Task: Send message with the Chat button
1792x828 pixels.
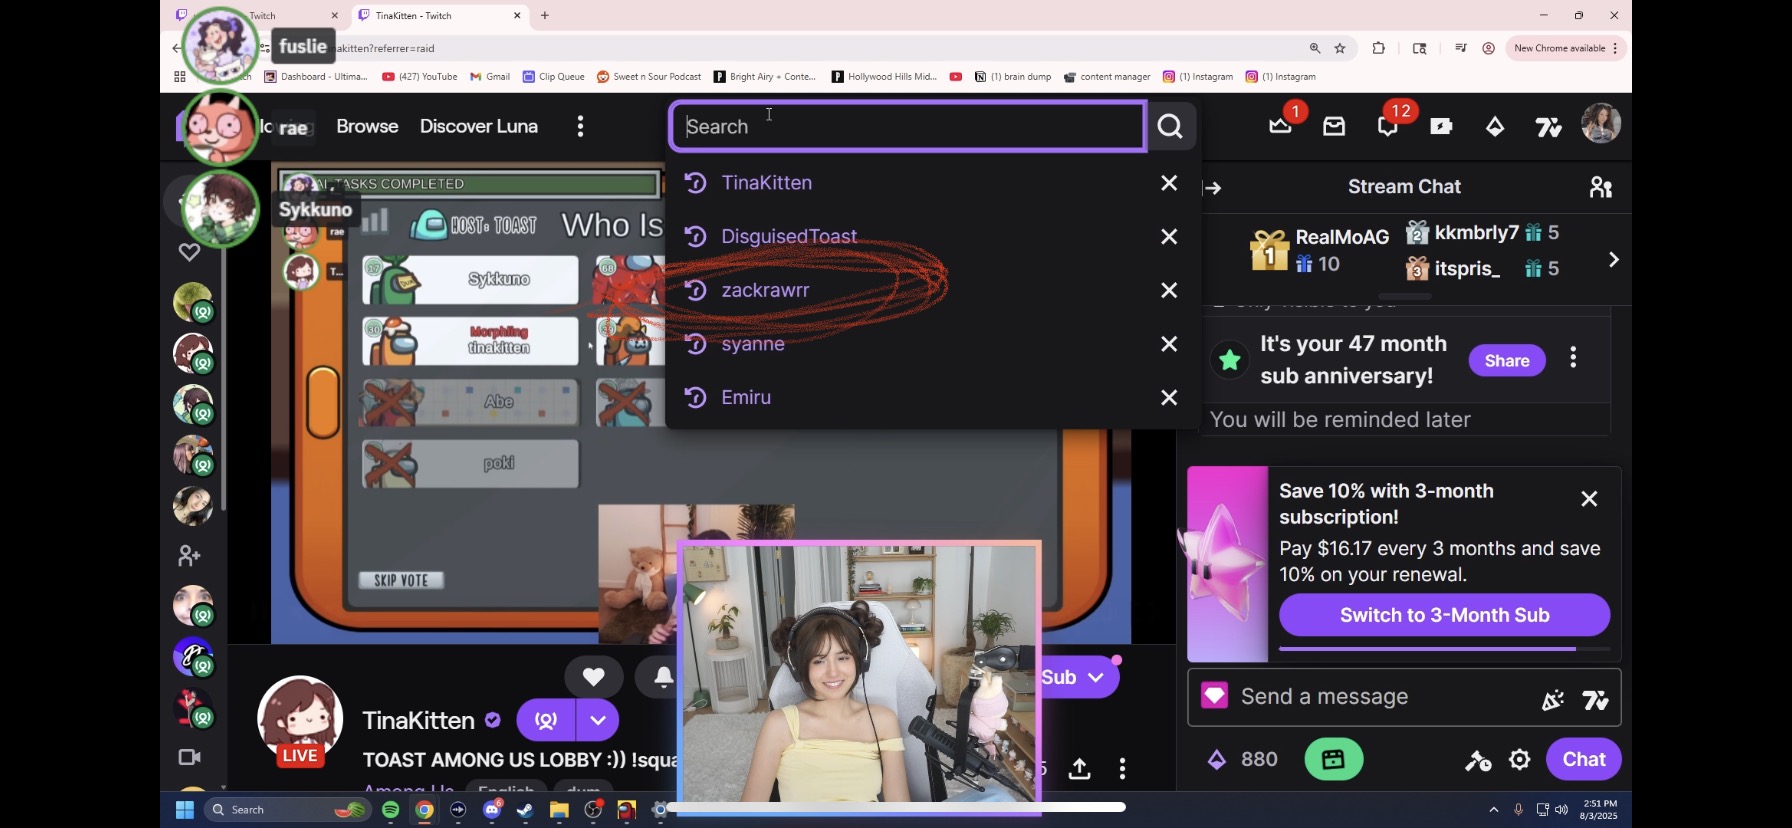Action: coord(1584,760)
